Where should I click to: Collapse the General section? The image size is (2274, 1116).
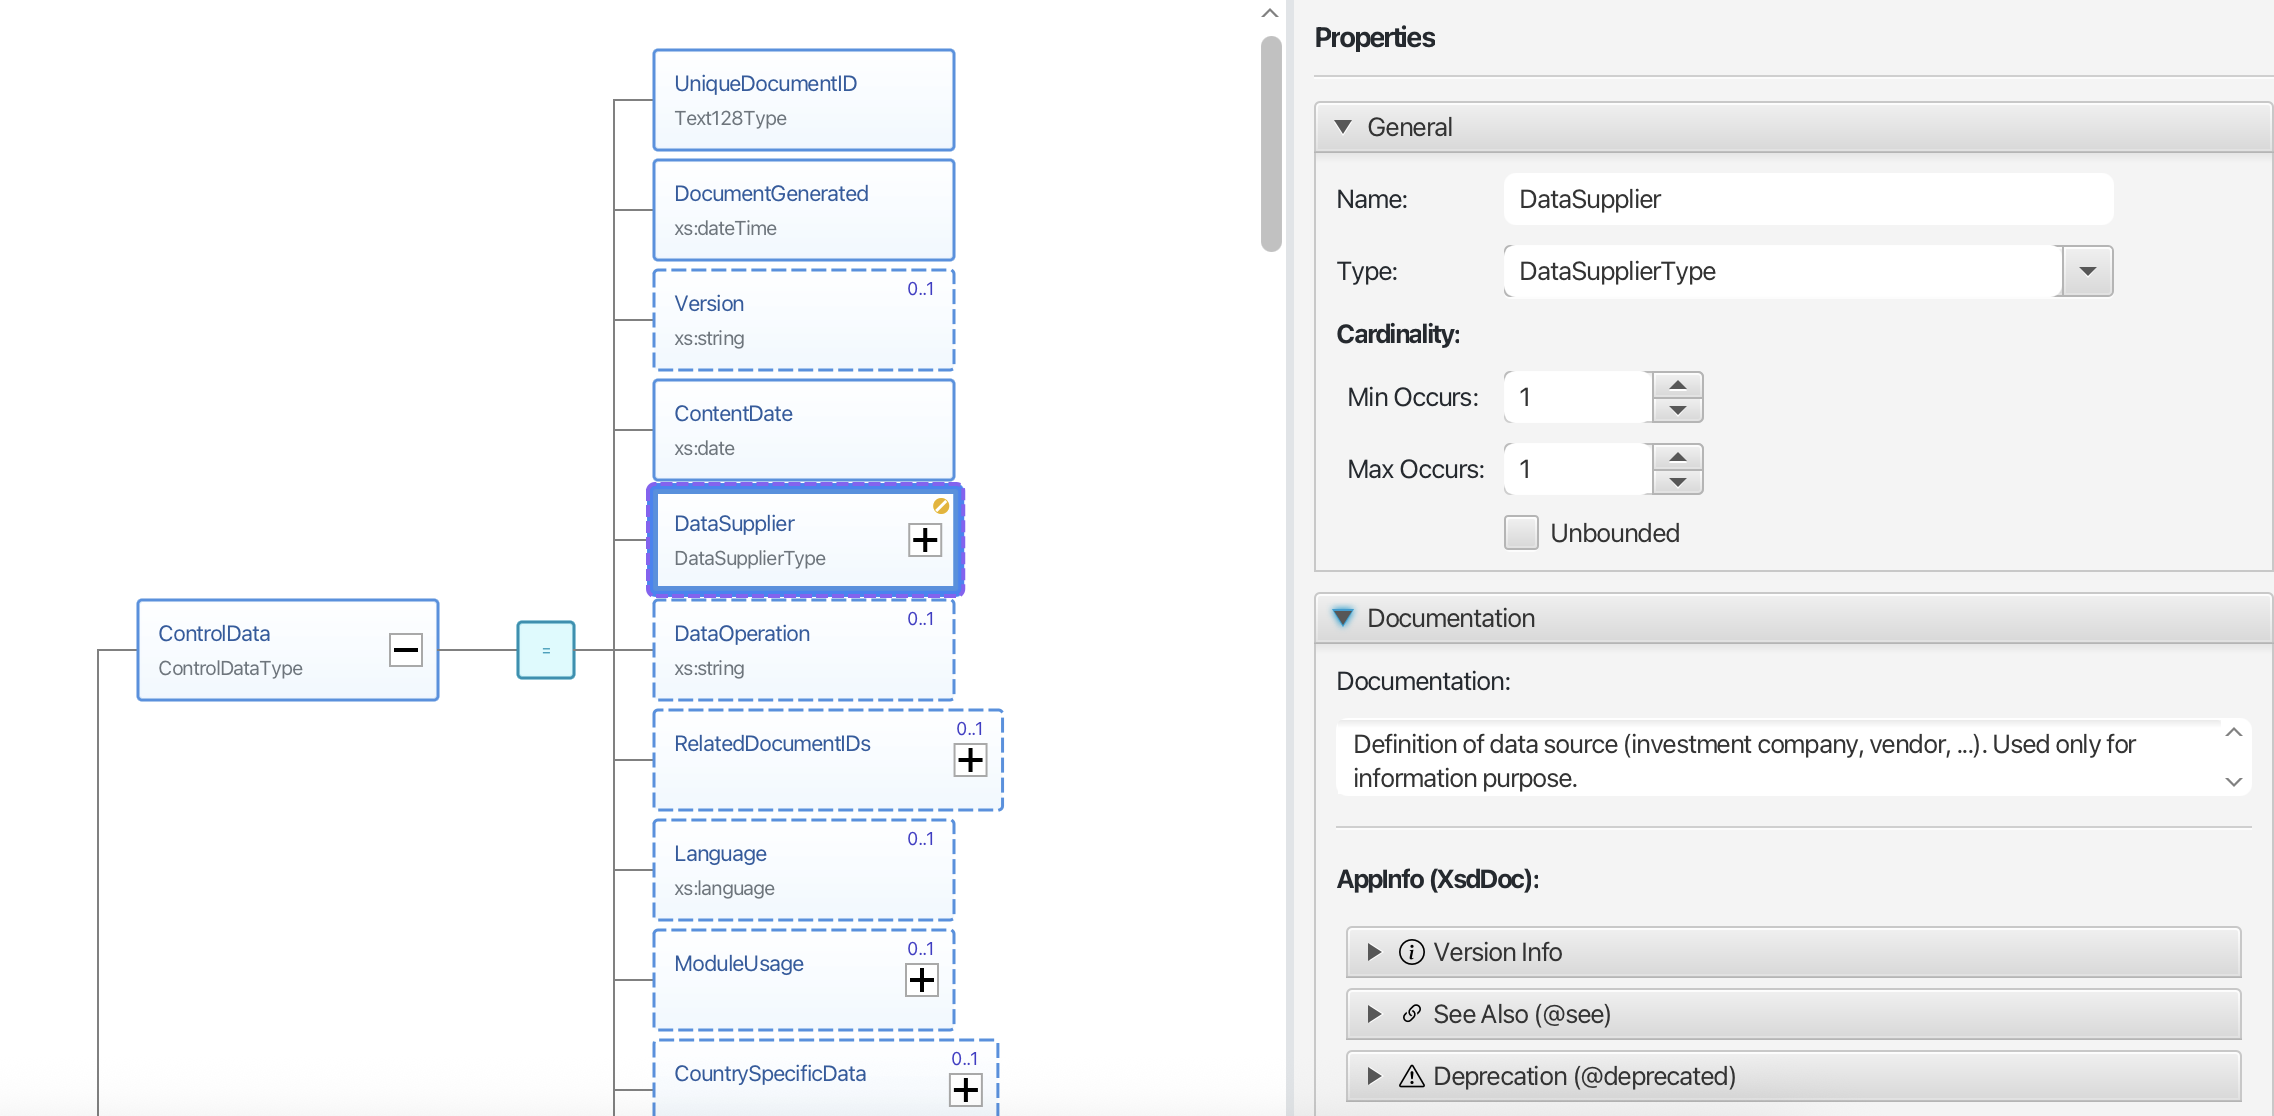click(x=1343, y=127)
